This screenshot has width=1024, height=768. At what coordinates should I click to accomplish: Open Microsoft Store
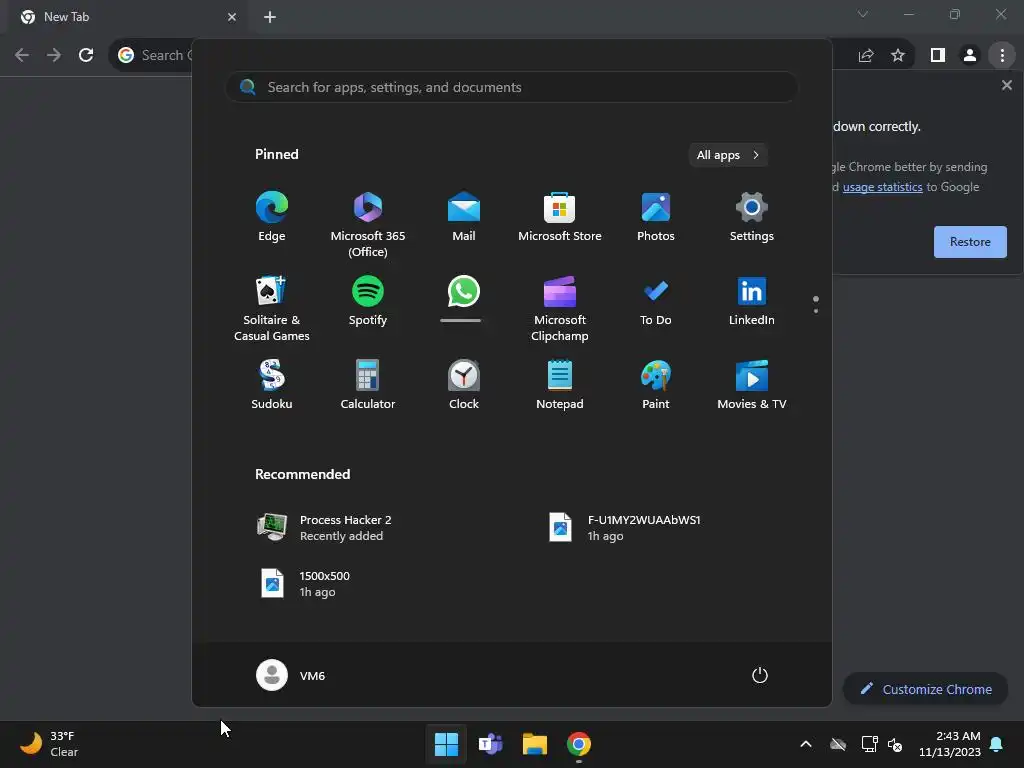[560, 217]
